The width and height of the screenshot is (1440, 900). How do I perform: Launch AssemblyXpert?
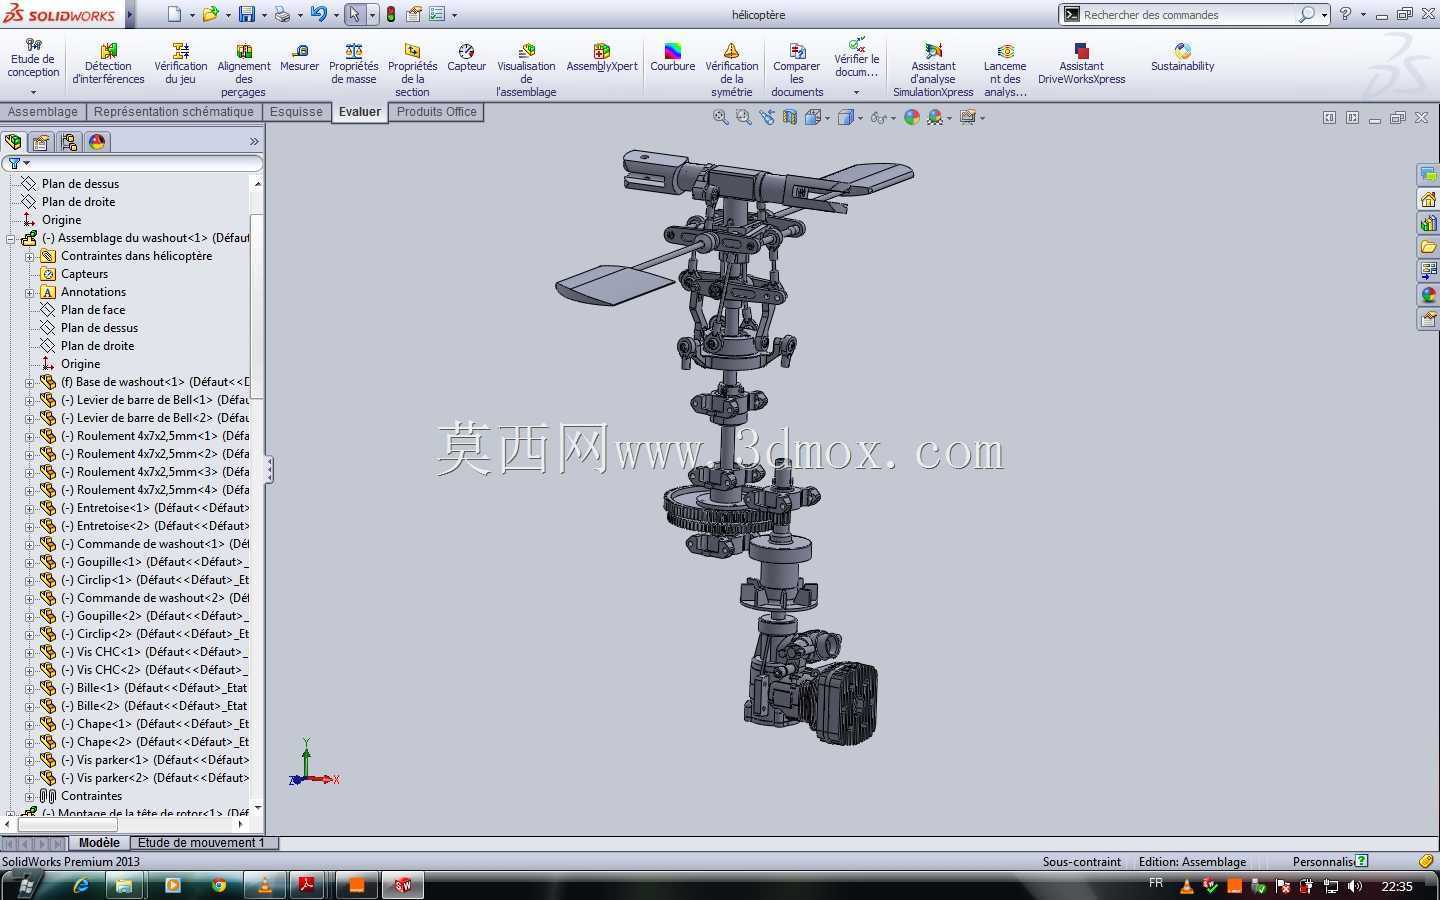coord(602,59)
